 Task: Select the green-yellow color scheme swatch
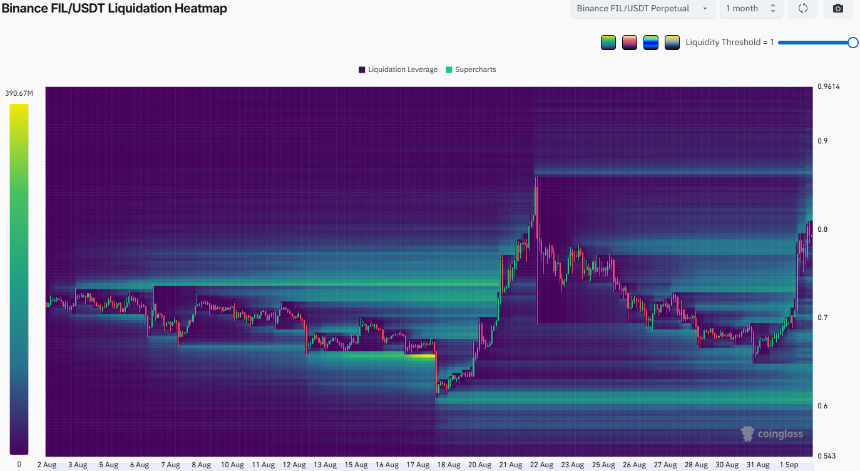point(608,42)
